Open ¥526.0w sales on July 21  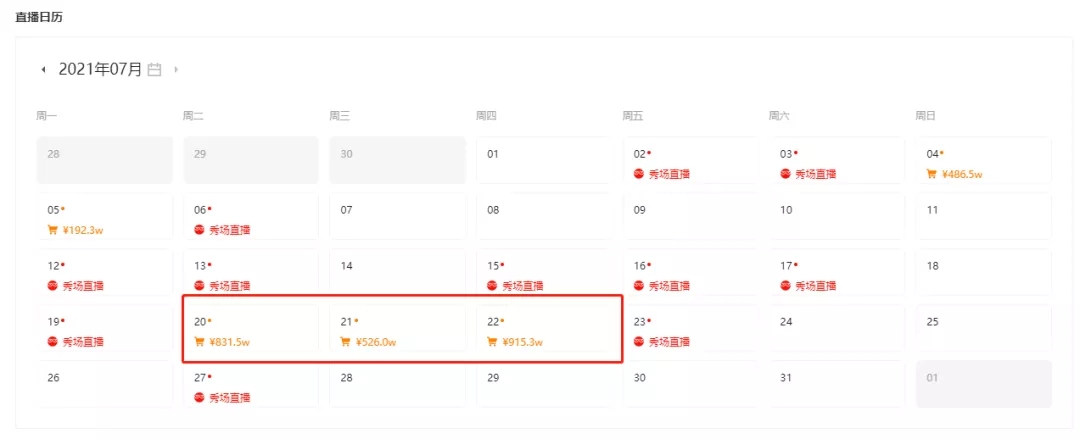coord(376,342)
